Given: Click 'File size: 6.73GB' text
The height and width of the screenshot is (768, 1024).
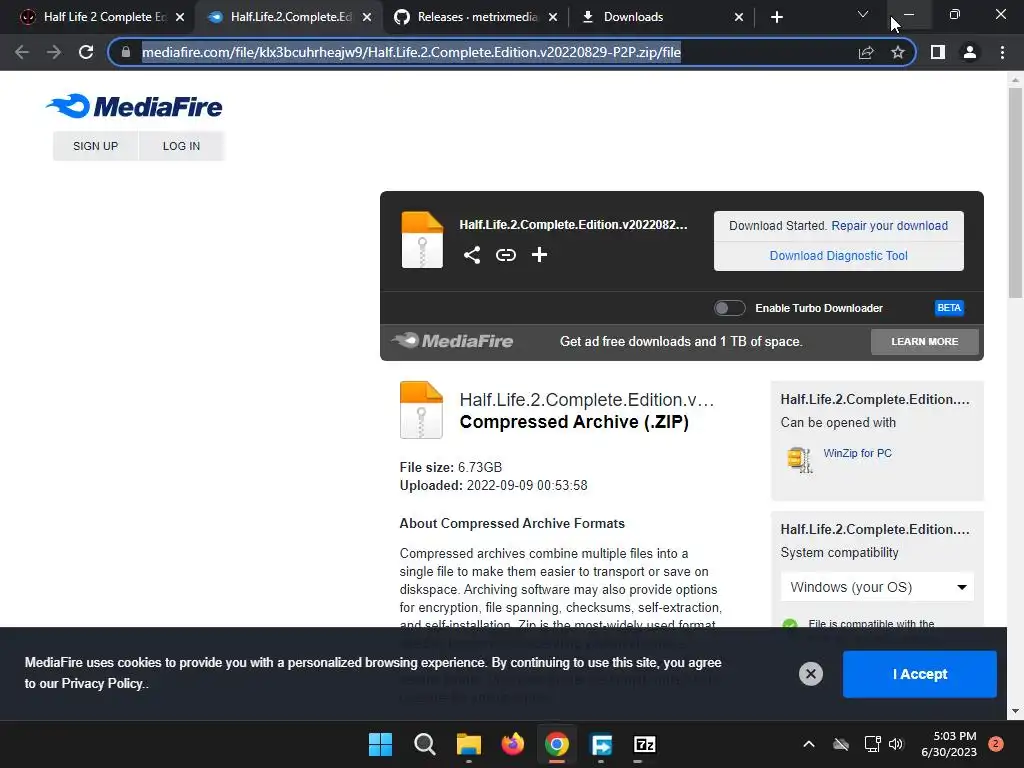Looking at the screenshot, I should tap(451, 467).
